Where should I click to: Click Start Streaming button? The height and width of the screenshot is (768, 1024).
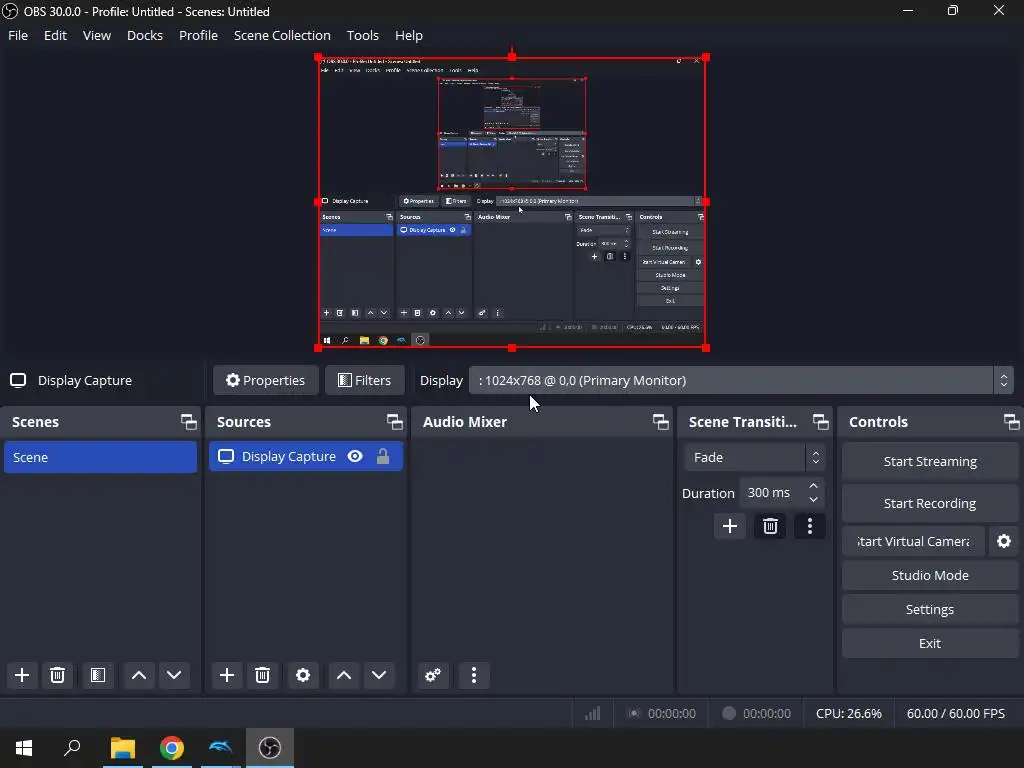pos(930,461)
